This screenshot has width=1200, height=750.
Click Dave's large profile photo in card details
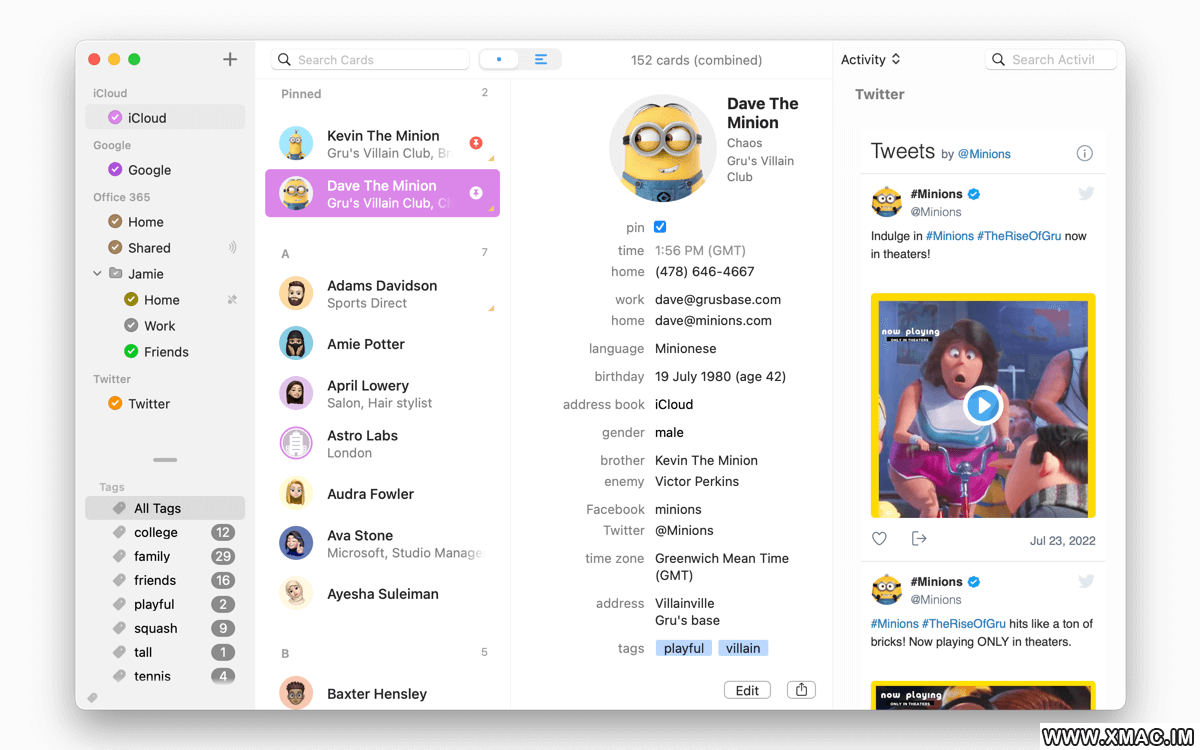(x=662, y=148)
